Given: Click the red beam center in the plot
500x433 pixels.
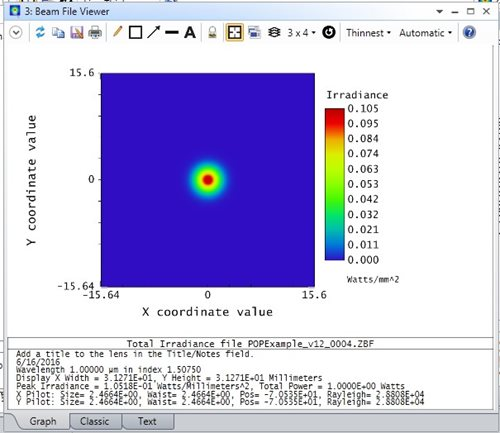Looking at the screenshot, I should 208,180.
